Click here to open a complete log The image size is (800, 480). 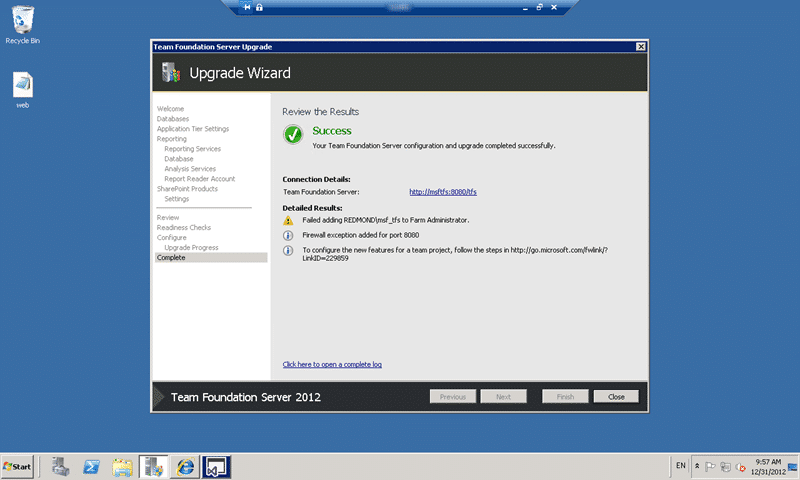coord(332,364)
